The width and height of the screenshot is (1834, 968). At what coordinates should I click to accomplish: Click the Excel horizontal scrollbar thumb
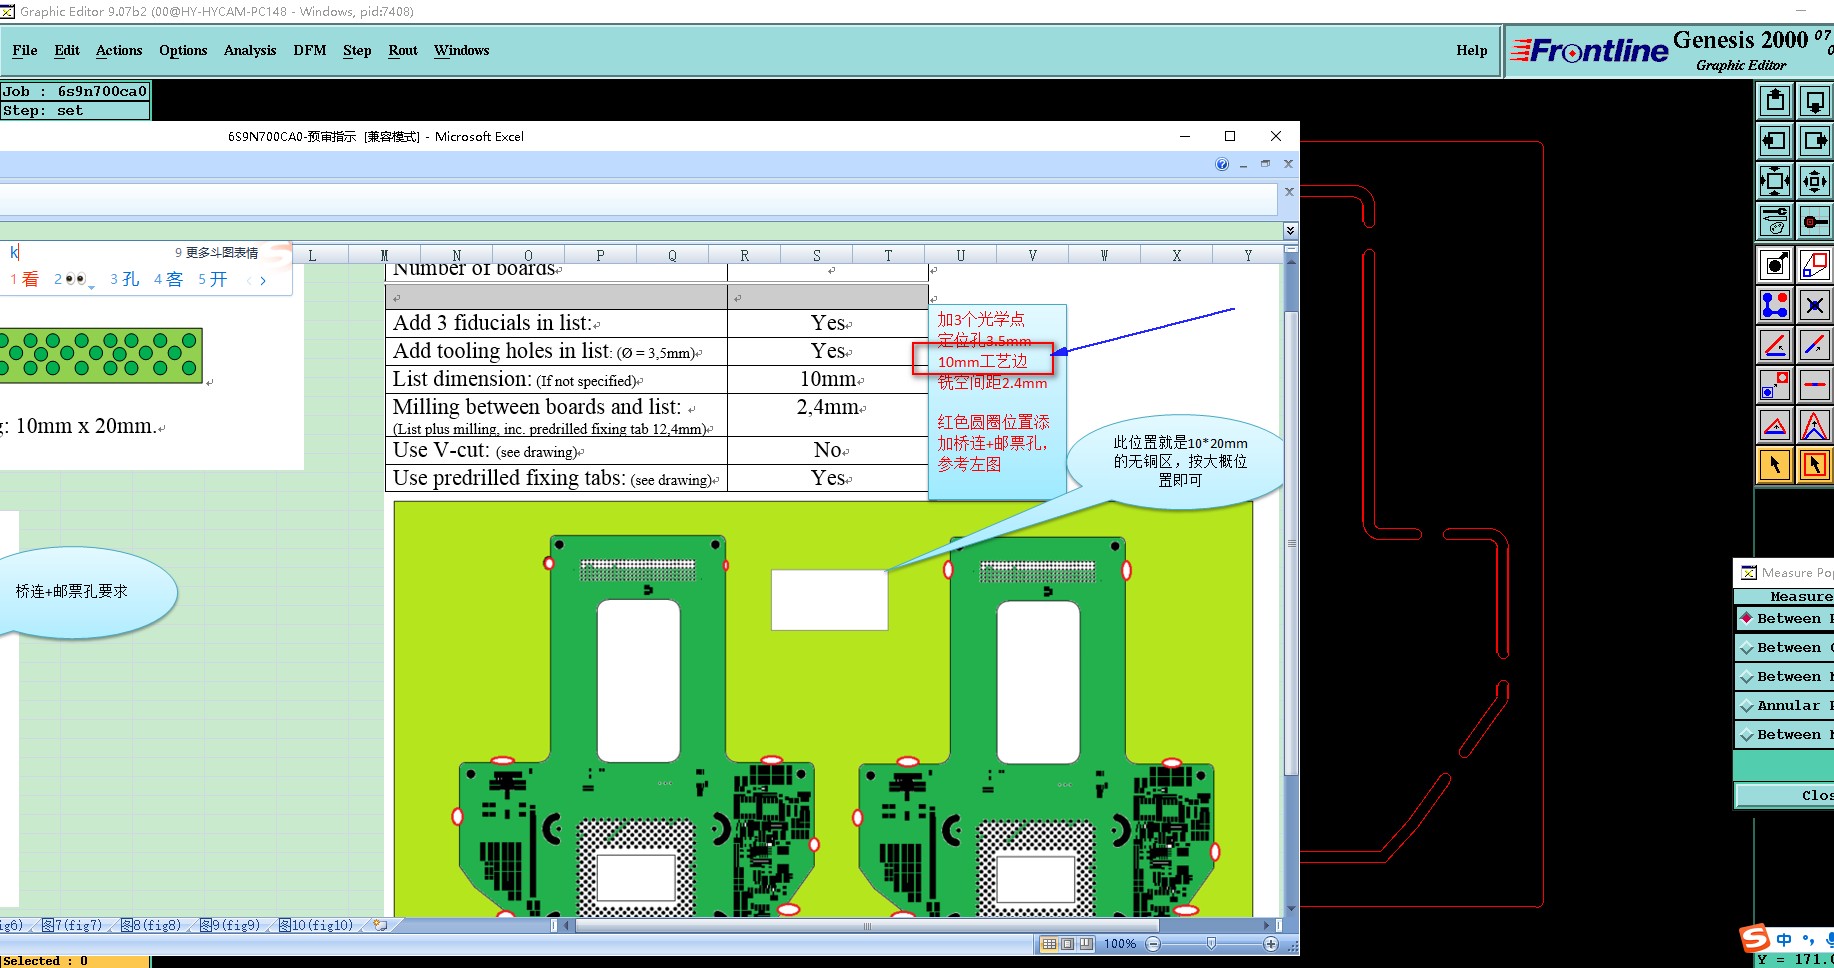867,926
